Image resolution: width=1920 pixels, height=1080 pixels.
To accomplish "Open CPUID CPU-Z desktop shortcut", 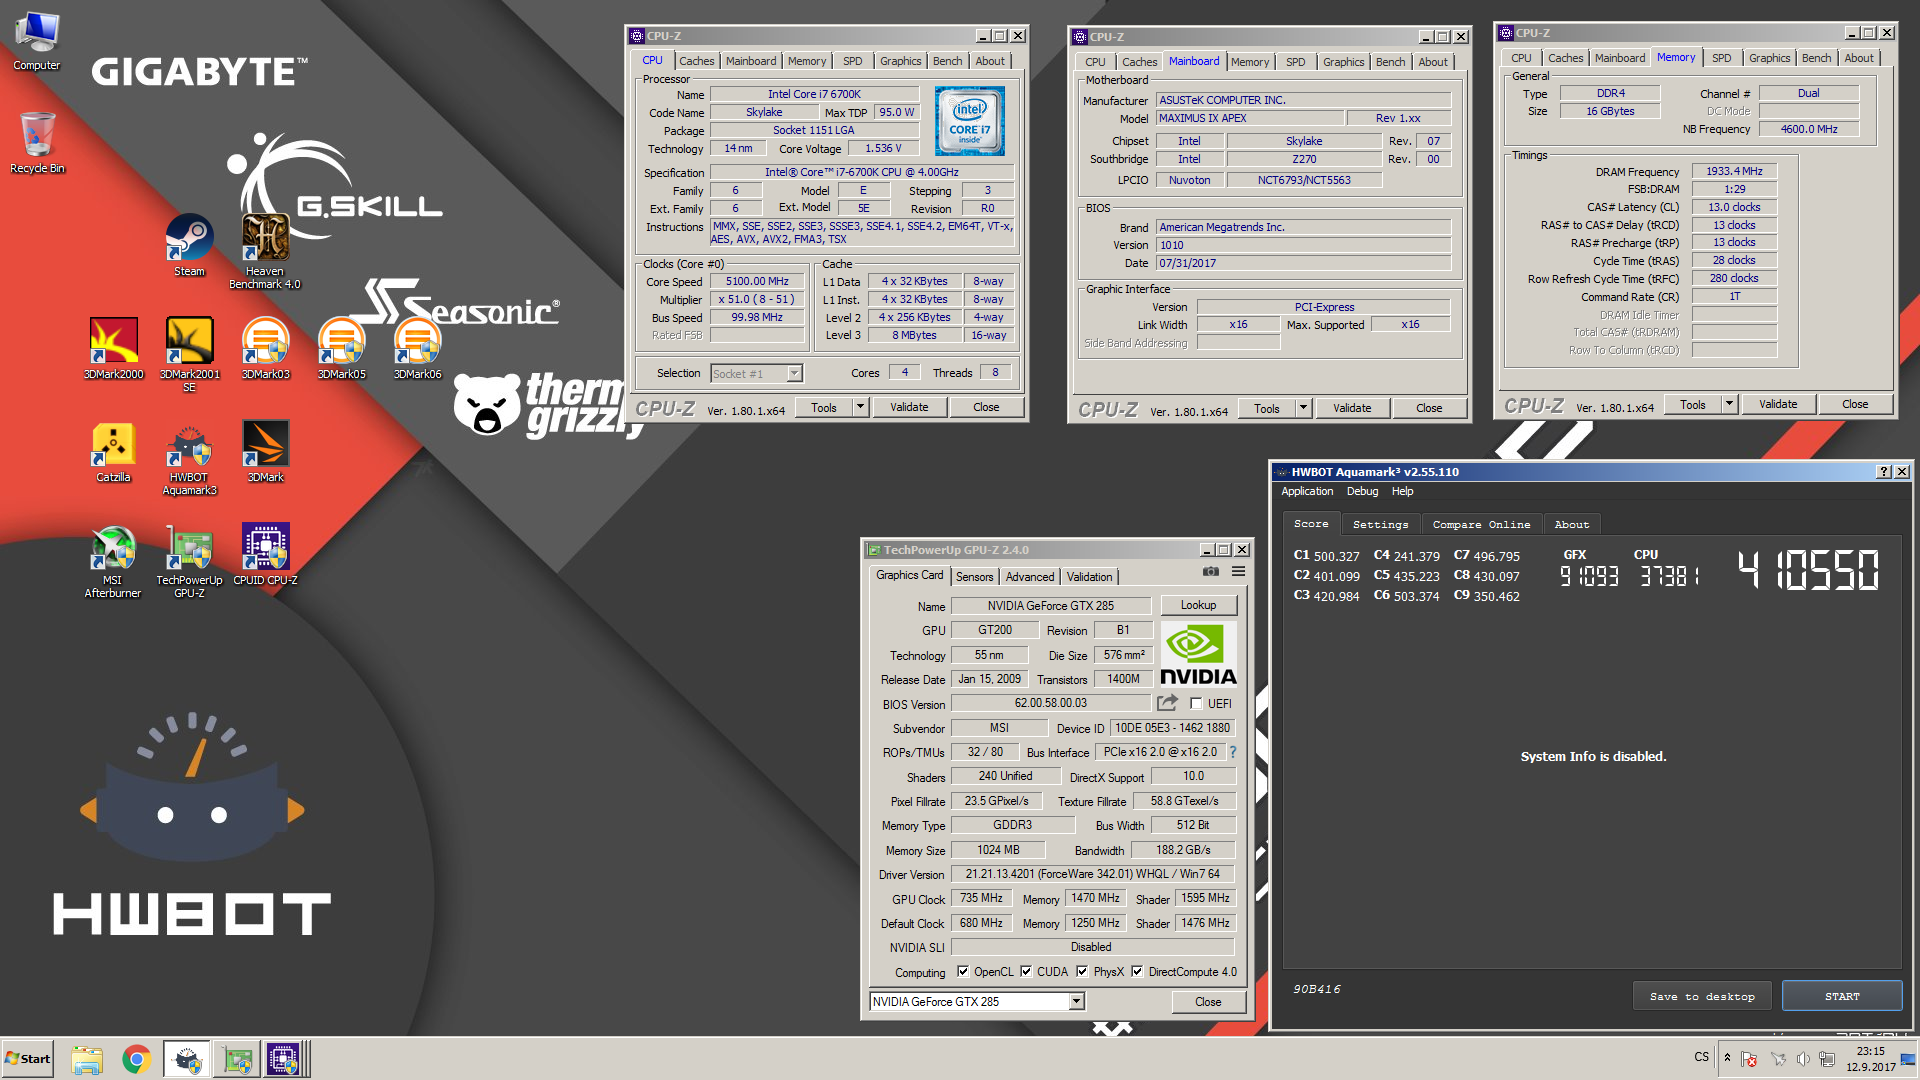I will (265, 555).
